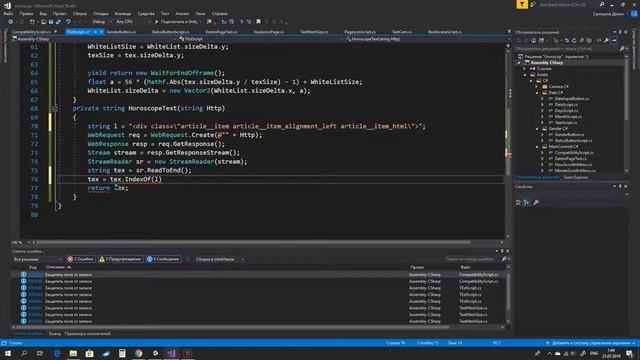The height and width of the screenshot is (360, 640).
Task: Click the wrench Properties icon in Solution Explorer
Action: coord(606,40)
